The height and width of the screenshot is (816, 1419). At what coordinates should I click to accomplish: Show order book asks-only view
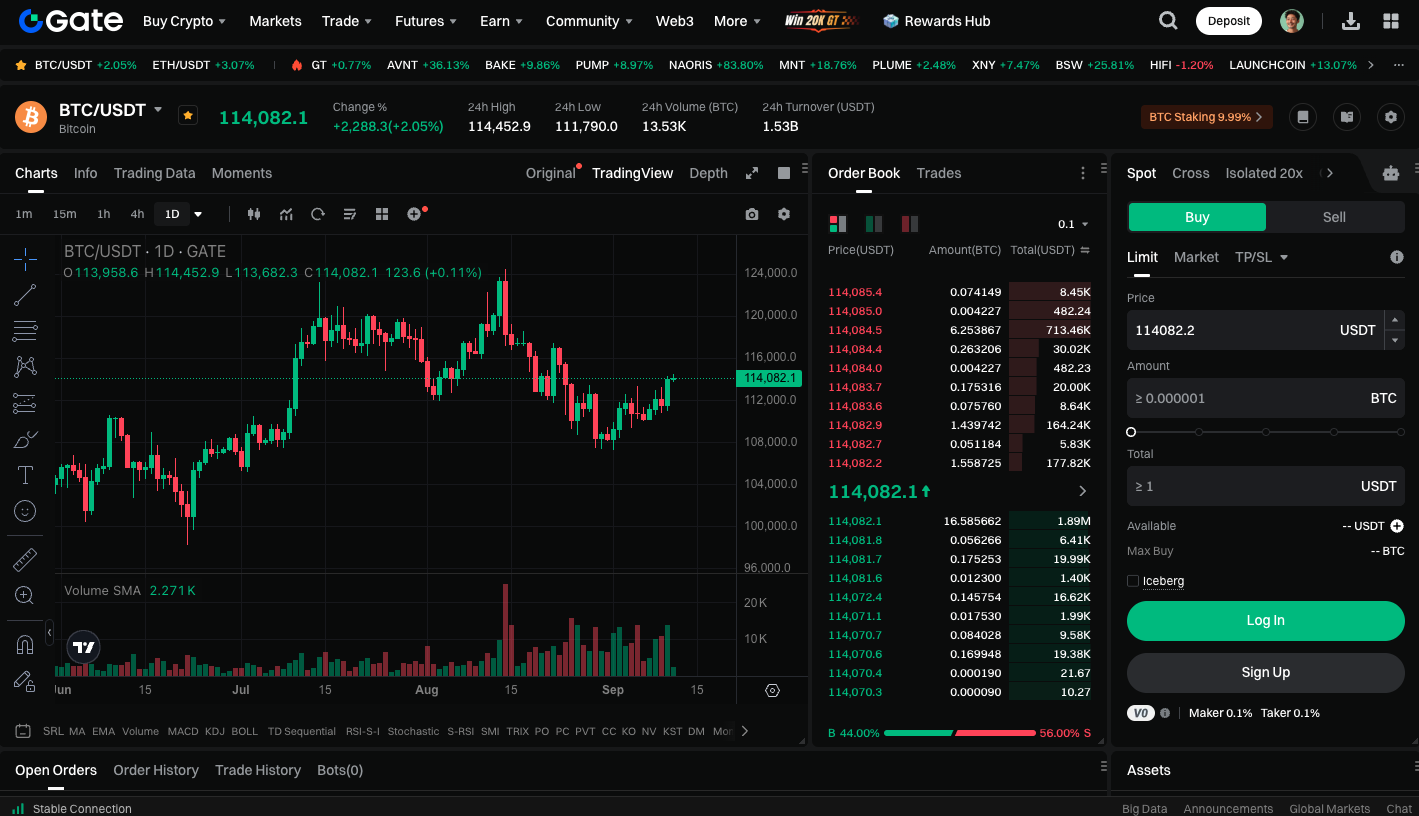[910, 223]
